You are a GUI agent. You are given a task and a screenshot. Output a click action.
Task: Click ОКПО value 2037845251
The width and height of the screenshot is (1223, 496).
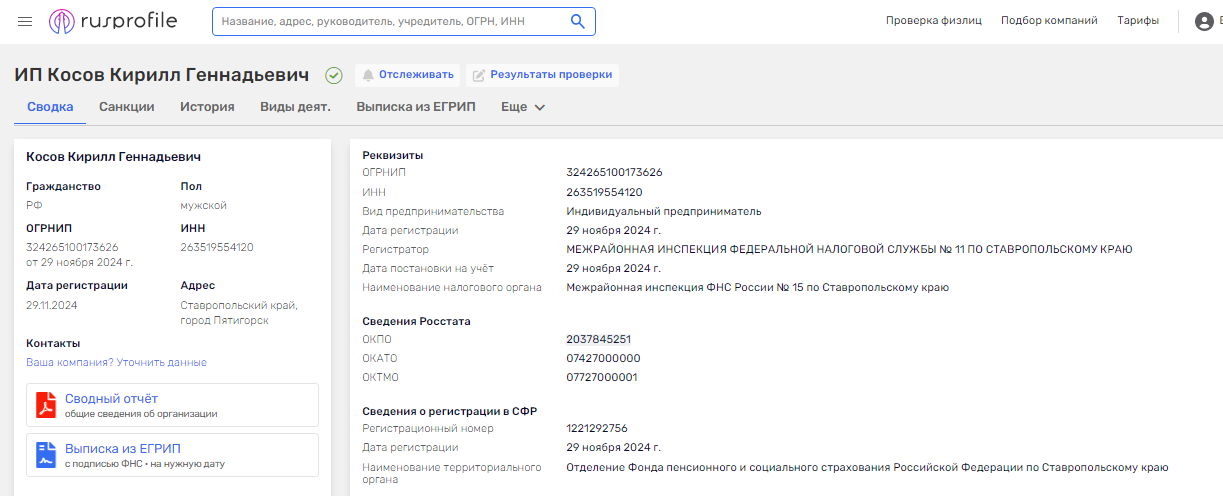point(598,339)
